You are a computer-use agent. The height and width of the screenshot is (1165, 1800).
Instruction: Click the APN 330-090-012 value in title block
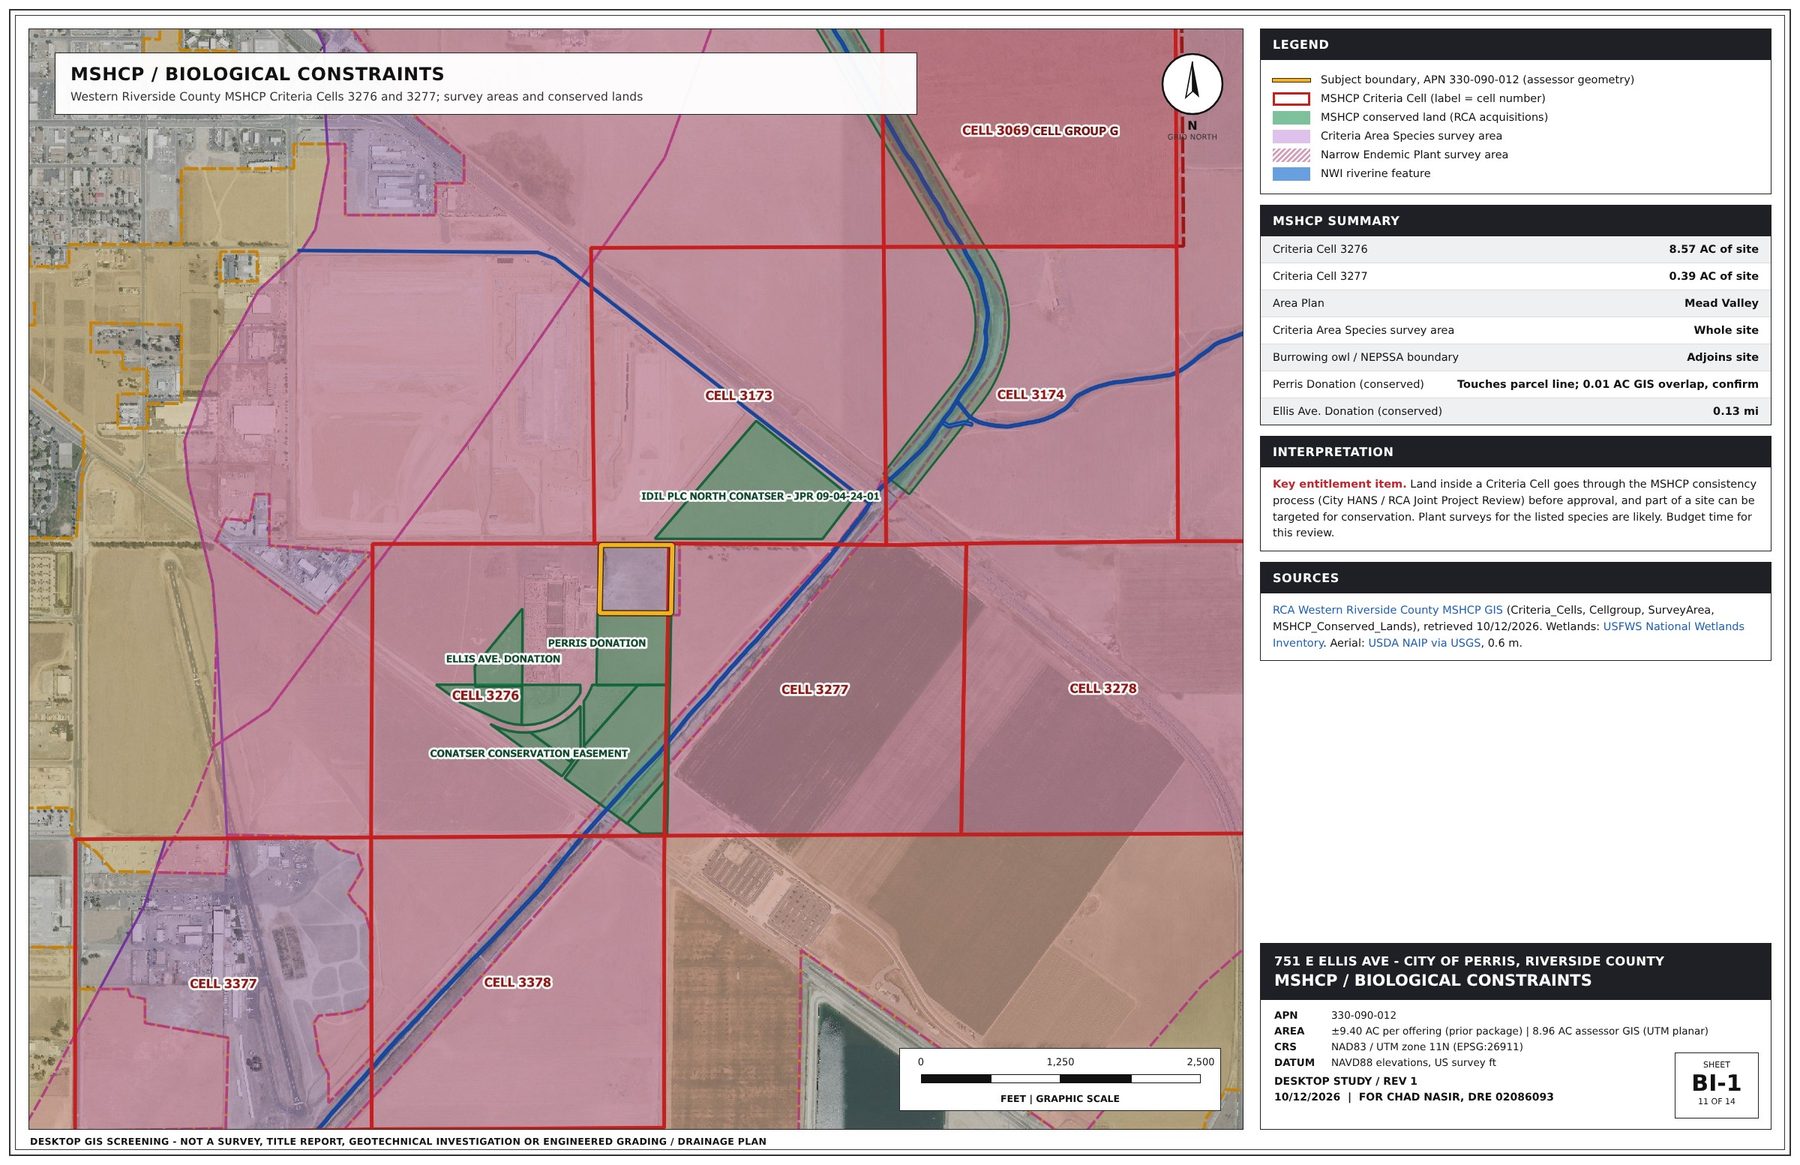point(1363,1015)
